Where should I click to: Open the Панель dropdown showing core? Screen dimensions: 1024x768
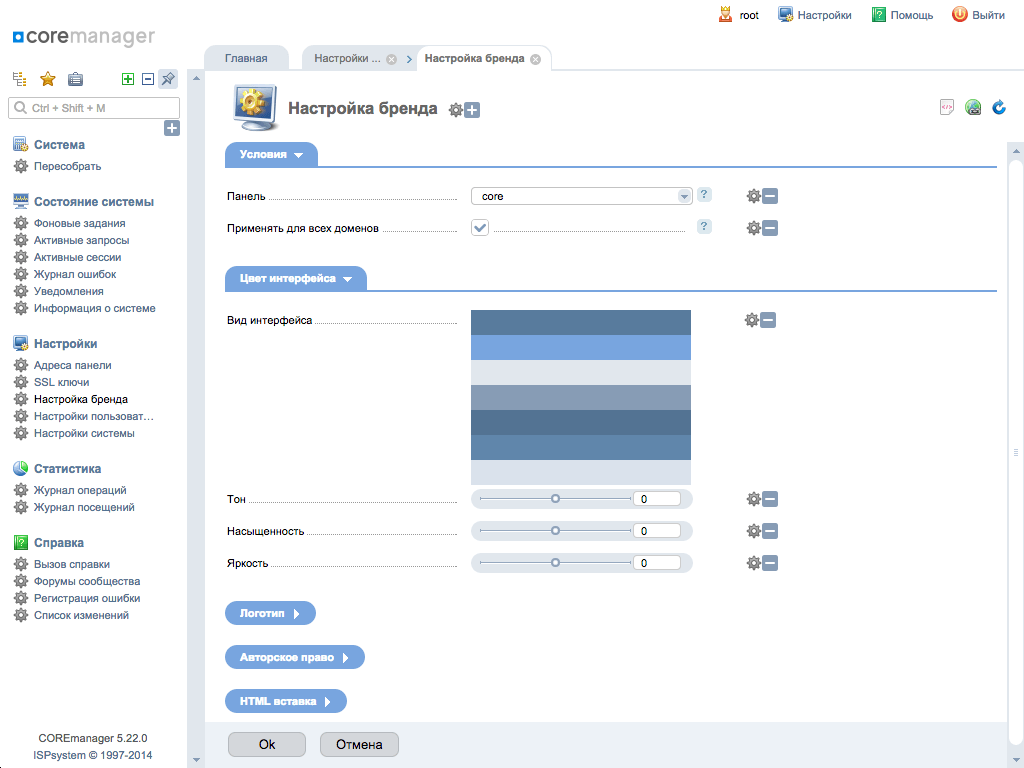581,196
